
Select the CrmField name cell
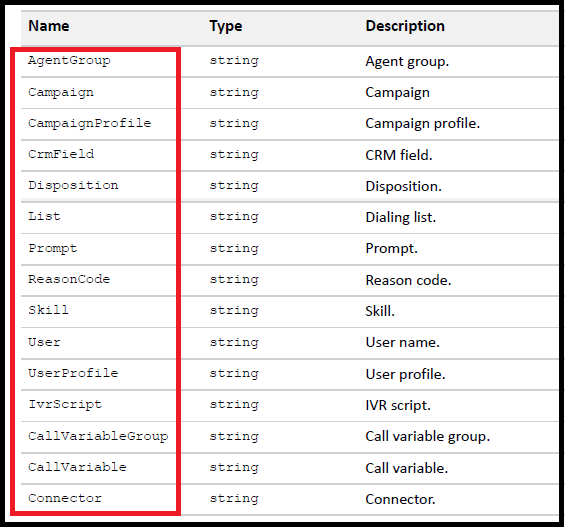coord(61,154)
